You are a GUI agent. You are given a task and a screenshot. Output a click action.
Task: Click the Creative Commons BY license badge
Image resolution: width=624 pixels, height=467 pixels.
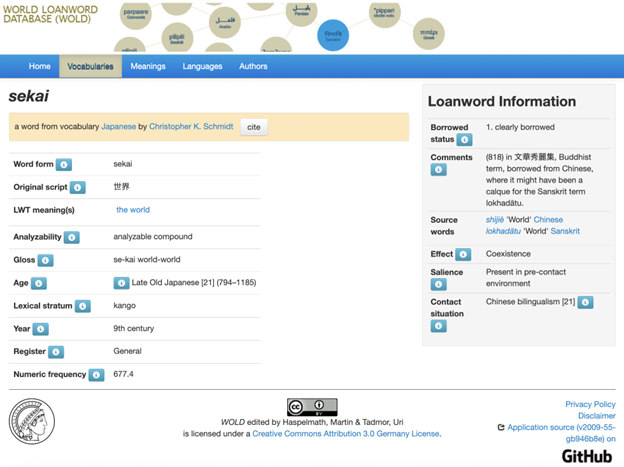click(312, 407)
